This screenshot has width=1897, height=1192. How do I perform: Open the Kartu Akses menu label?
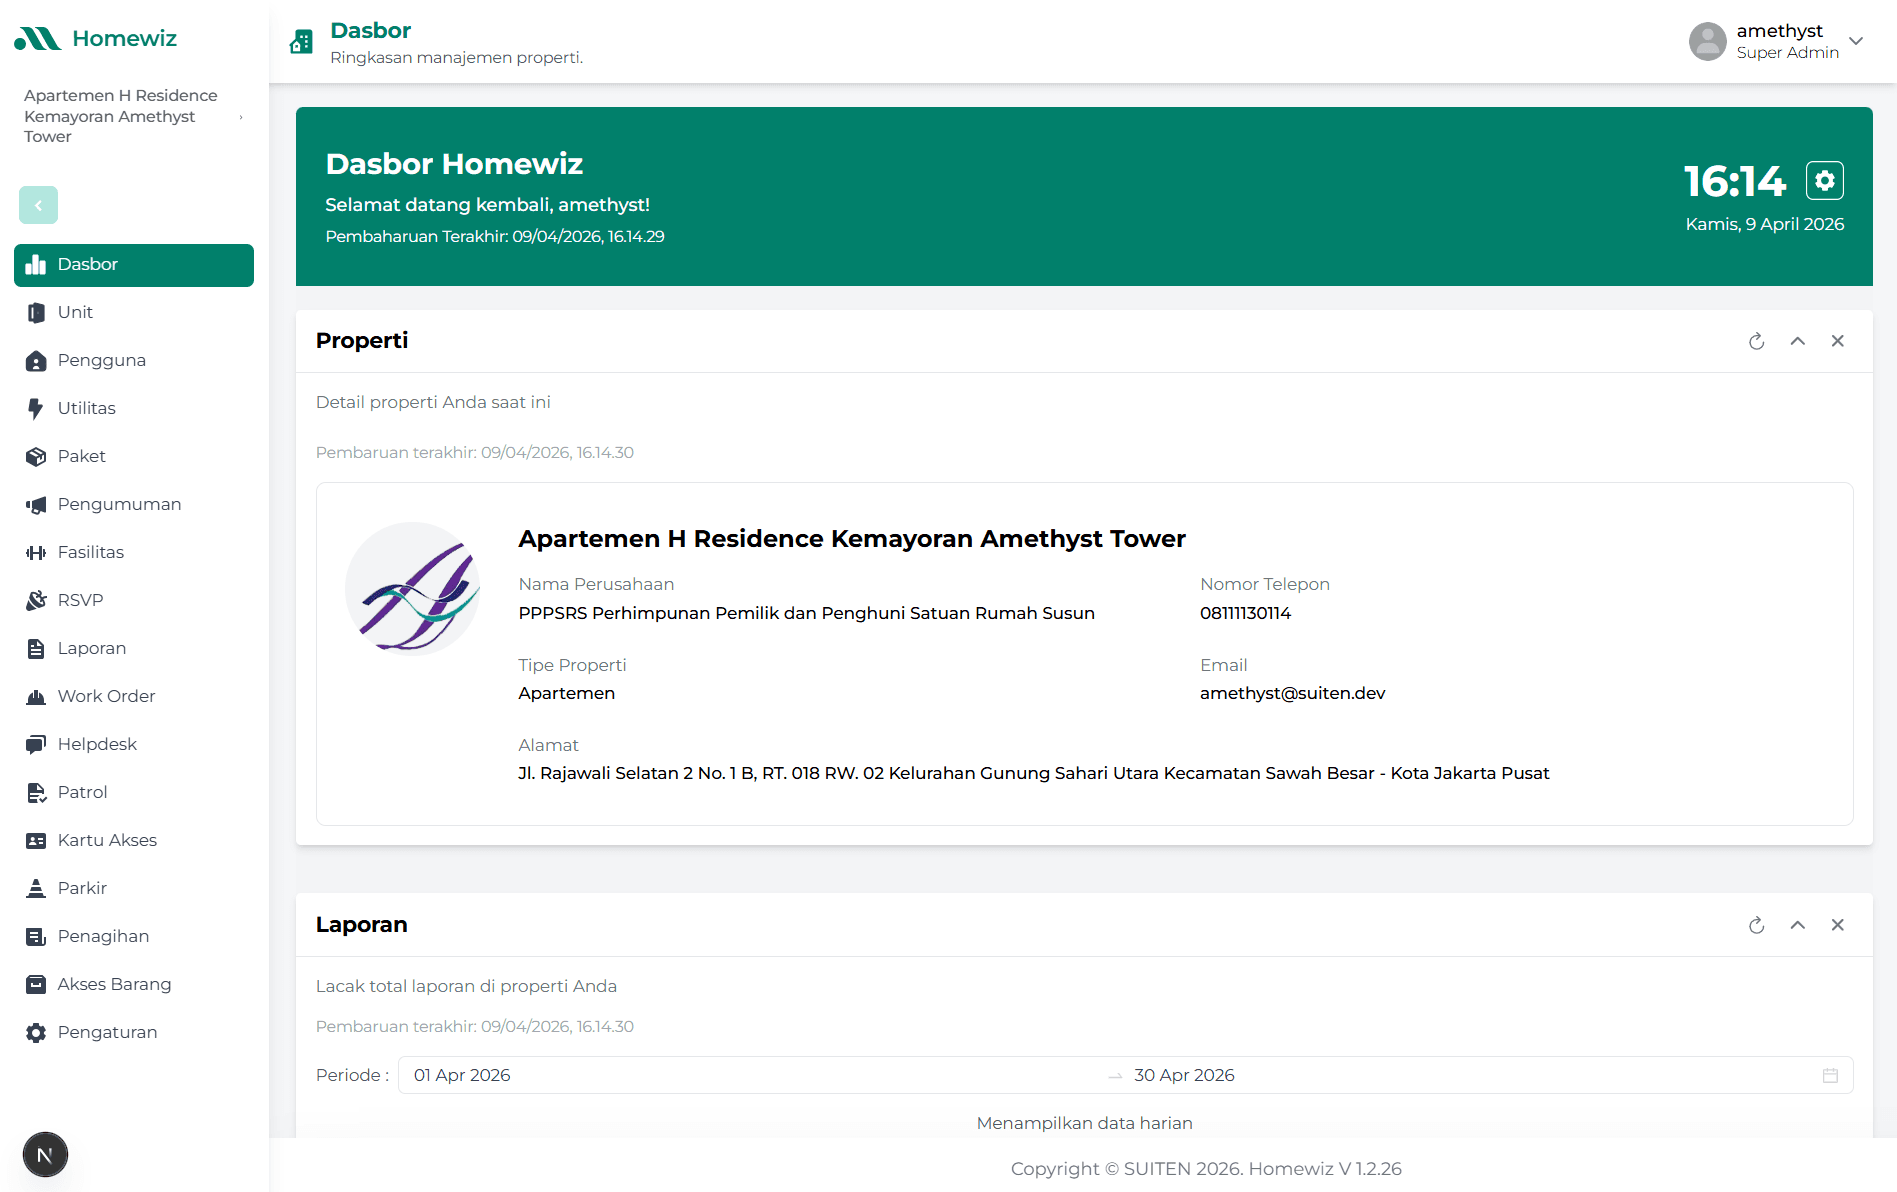click(107, 840)
